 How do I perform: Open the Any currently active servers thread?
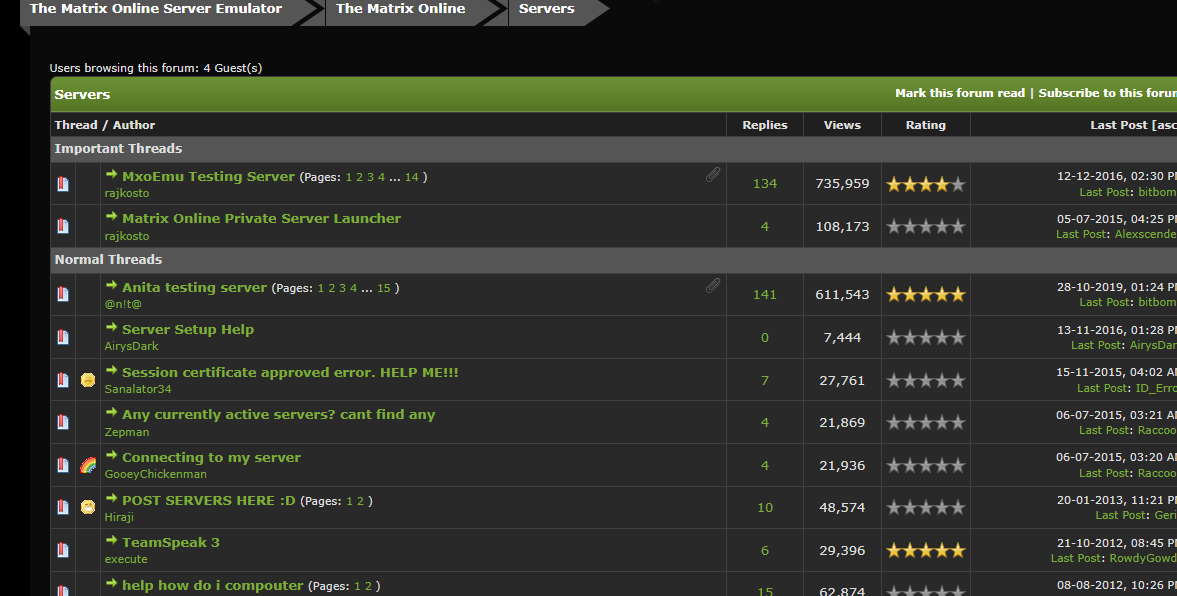coord(278,415)
